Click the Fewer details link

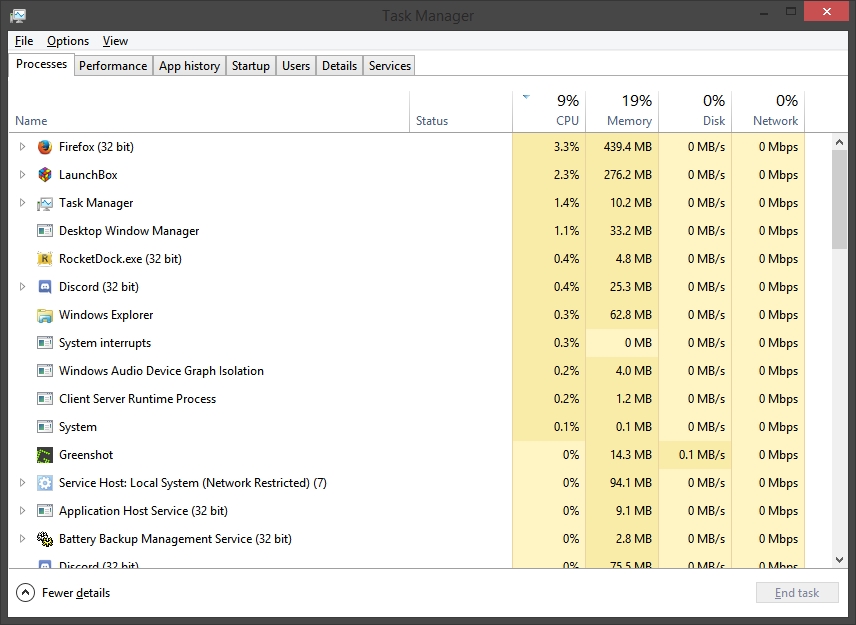(x=76, y=593)
